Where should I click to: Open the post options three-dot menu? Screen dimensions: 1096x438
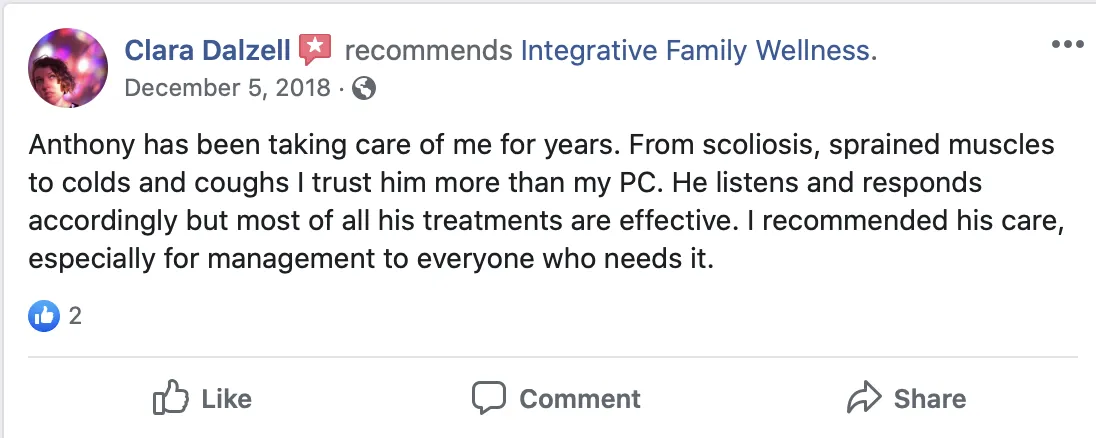1067,46
